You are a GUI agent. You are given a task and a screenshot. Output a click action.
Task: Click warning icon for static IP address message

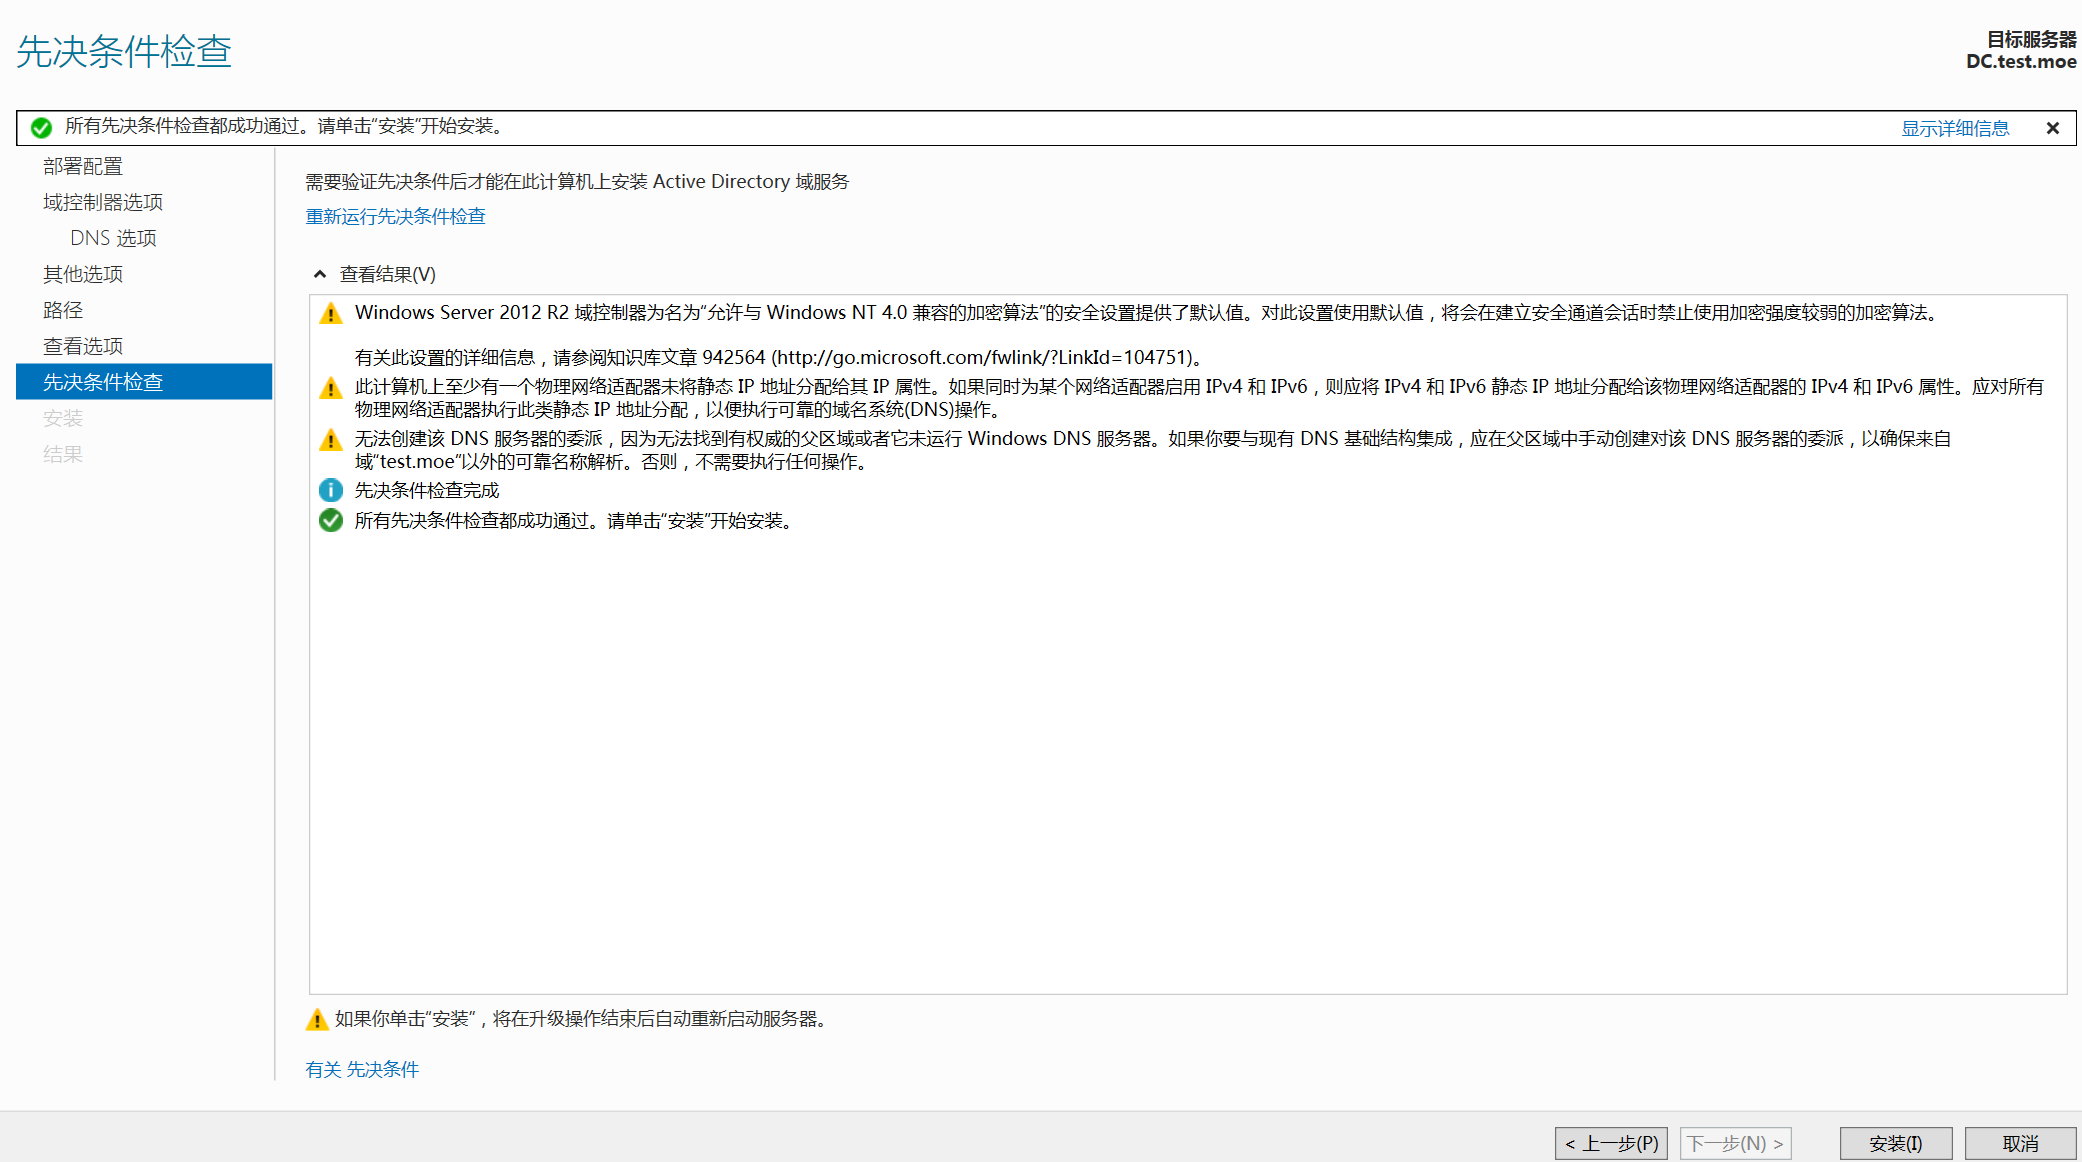click(x=330, y=388)
